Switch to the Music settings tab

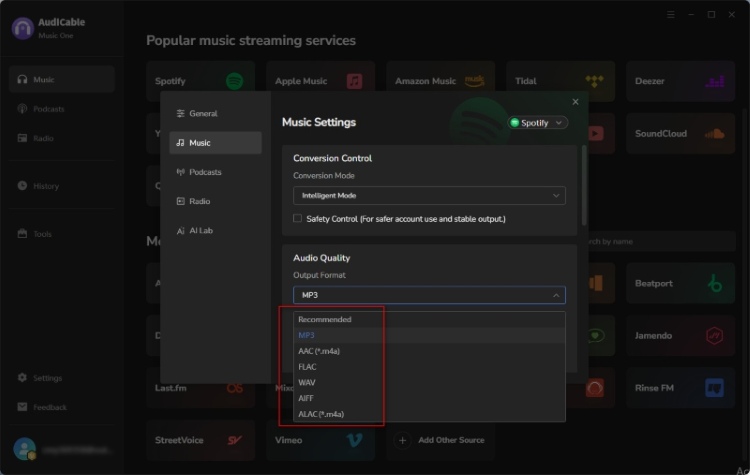(x=215, y=143)
